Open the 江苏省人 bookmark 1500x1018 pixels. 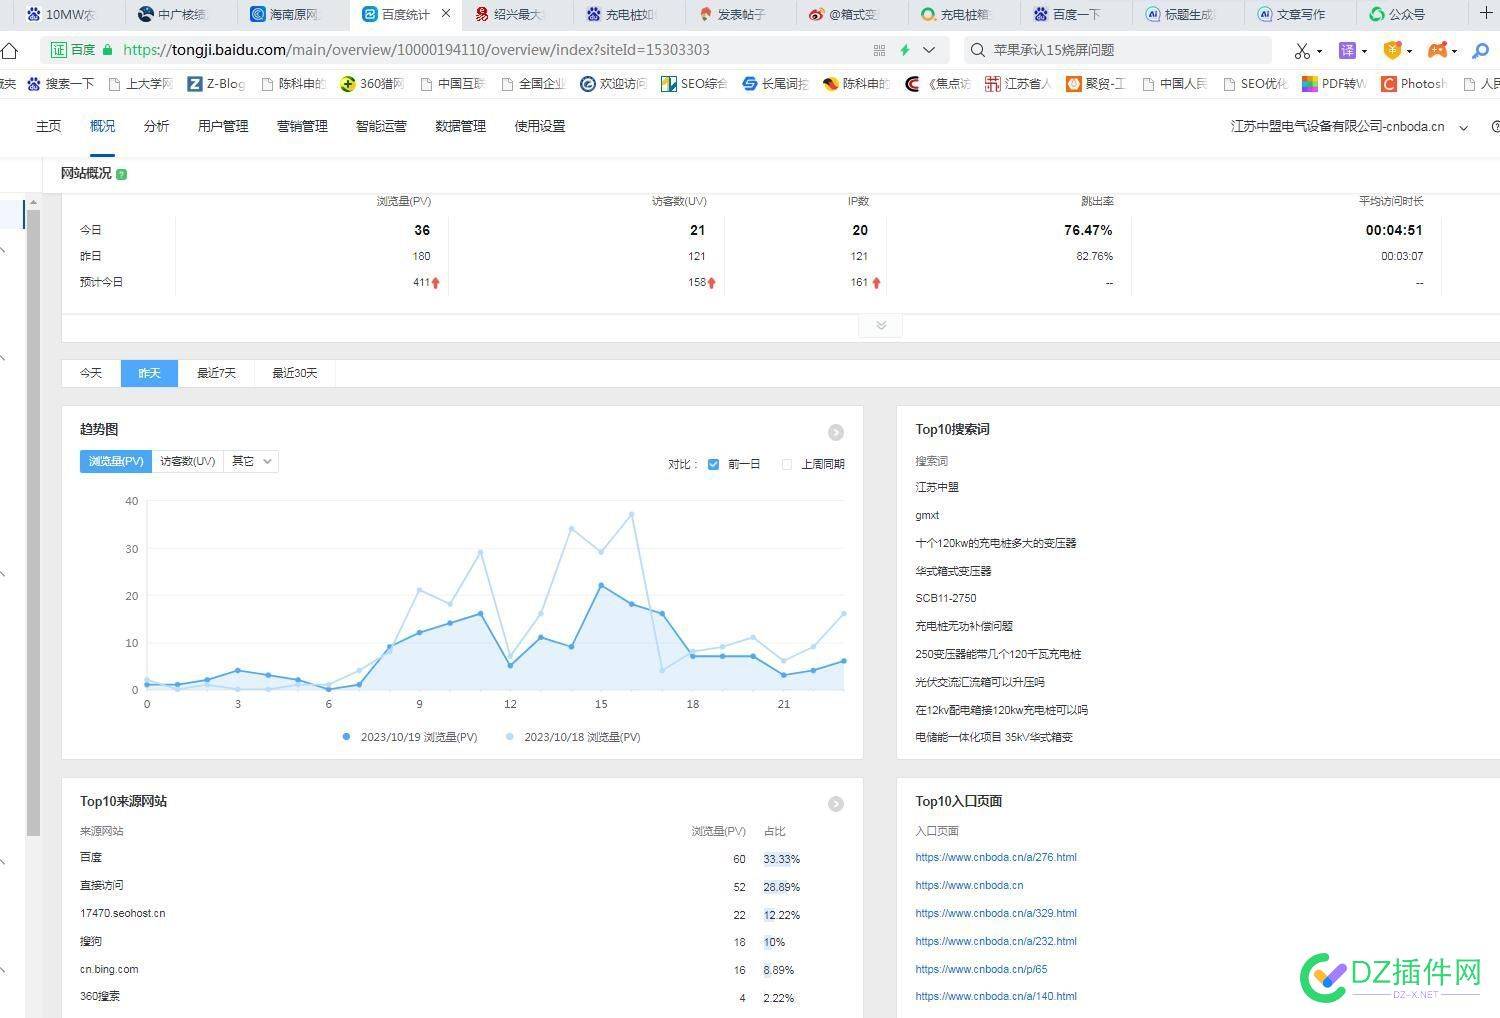click(1017, 84)
